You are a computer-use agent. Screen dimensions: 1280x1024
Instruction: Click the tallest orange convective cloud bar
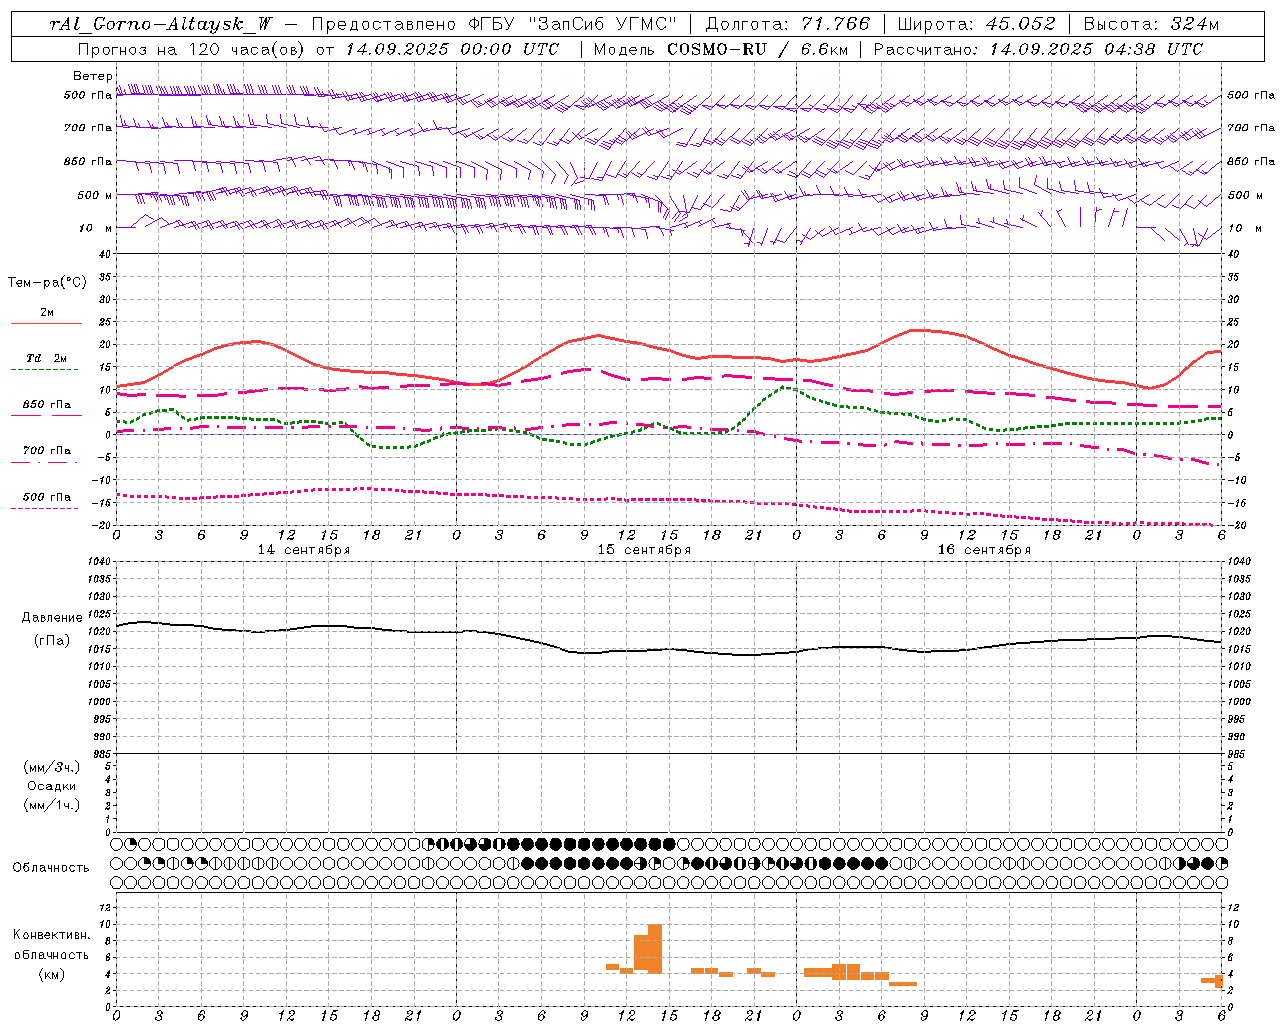pyautogui.click(x=655, y=948)
